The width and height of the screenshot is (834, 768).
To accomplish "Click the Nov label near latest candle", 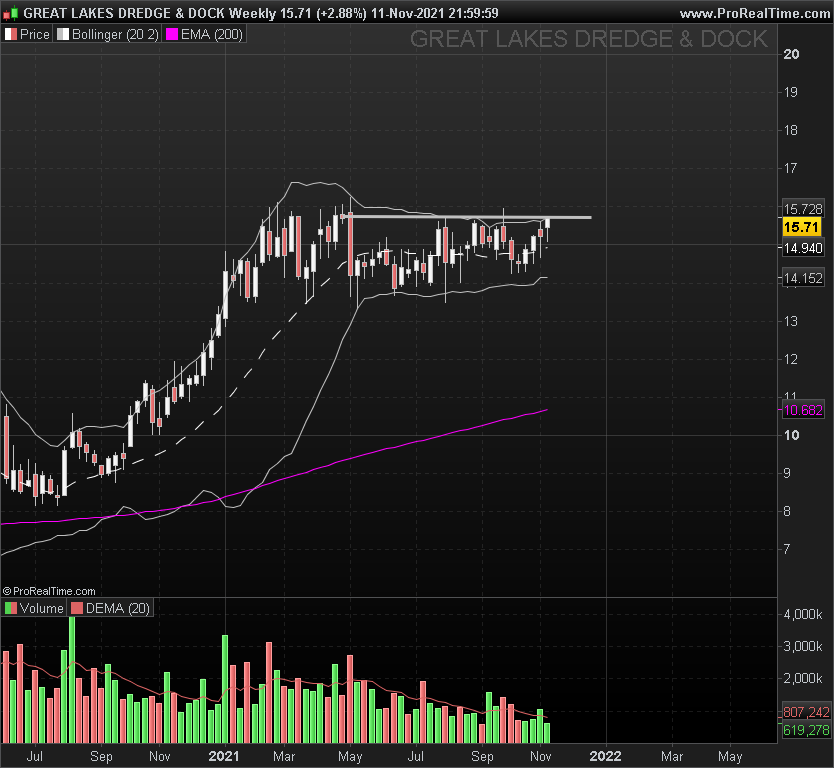I will 541,756.
